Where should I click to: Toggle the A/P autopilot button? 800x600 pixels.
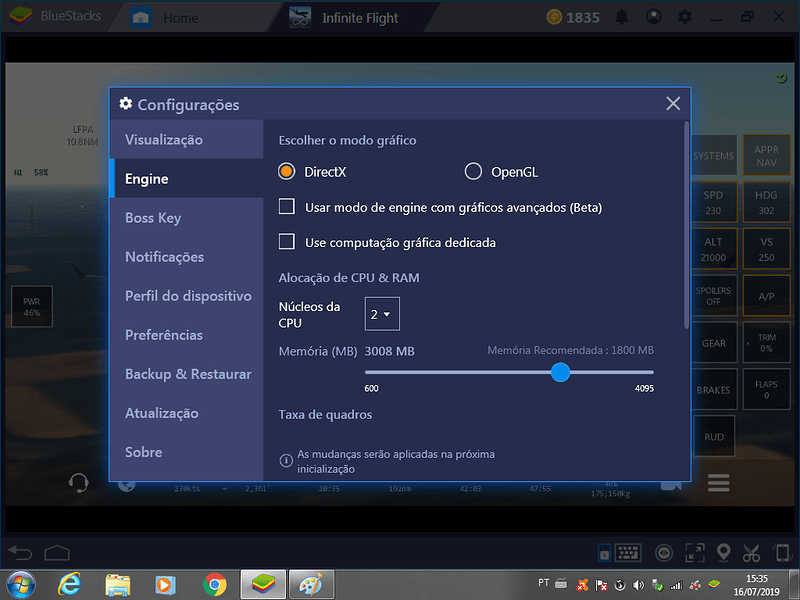pos(766,296)
